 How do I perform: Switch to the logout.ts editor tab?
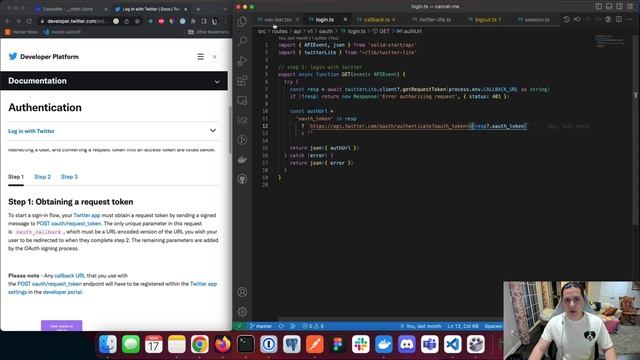click(485, 20)
